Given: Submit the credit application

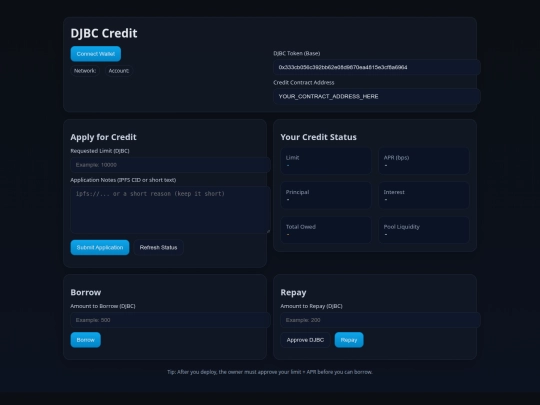Looking at the screenshot, I should 100,248.
